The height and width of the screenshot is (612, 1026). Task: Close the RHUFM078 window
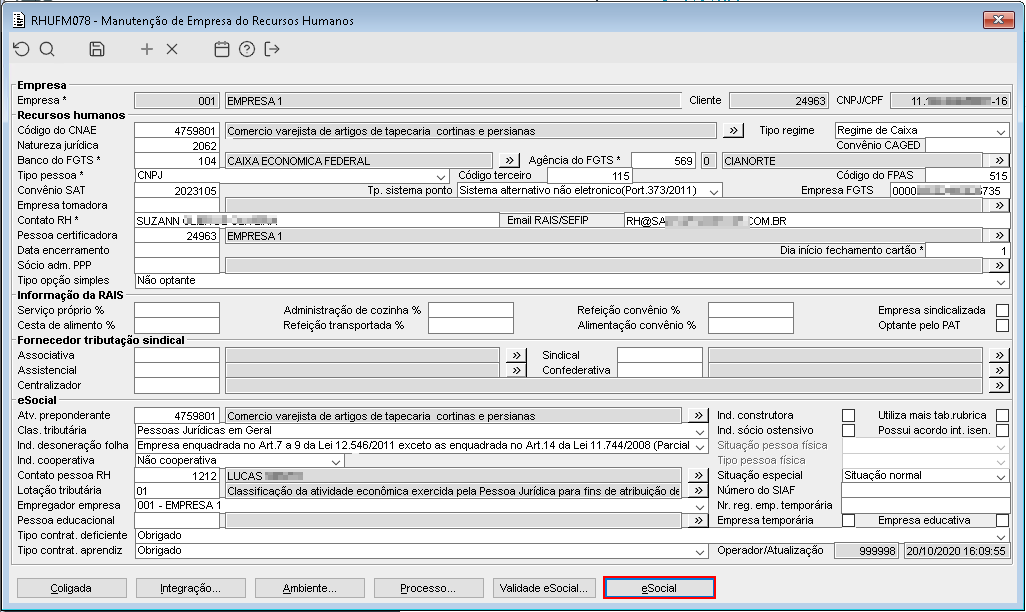(999, 20)
